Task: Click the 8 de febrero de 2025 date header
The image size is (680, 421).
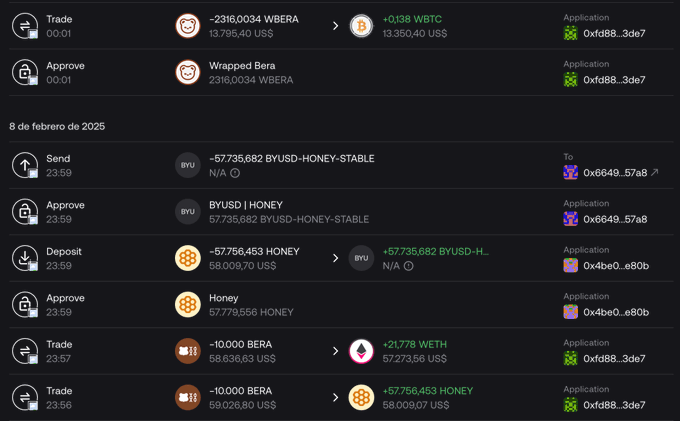Action: (x=57, y=126)
